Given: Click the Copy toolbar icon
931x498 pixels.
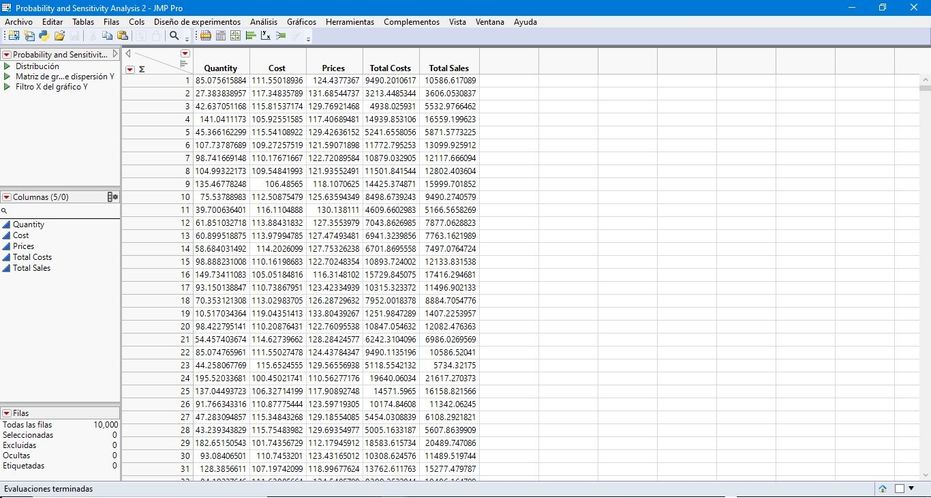Looking at the screenshot, I should click(x=107, y=36).
